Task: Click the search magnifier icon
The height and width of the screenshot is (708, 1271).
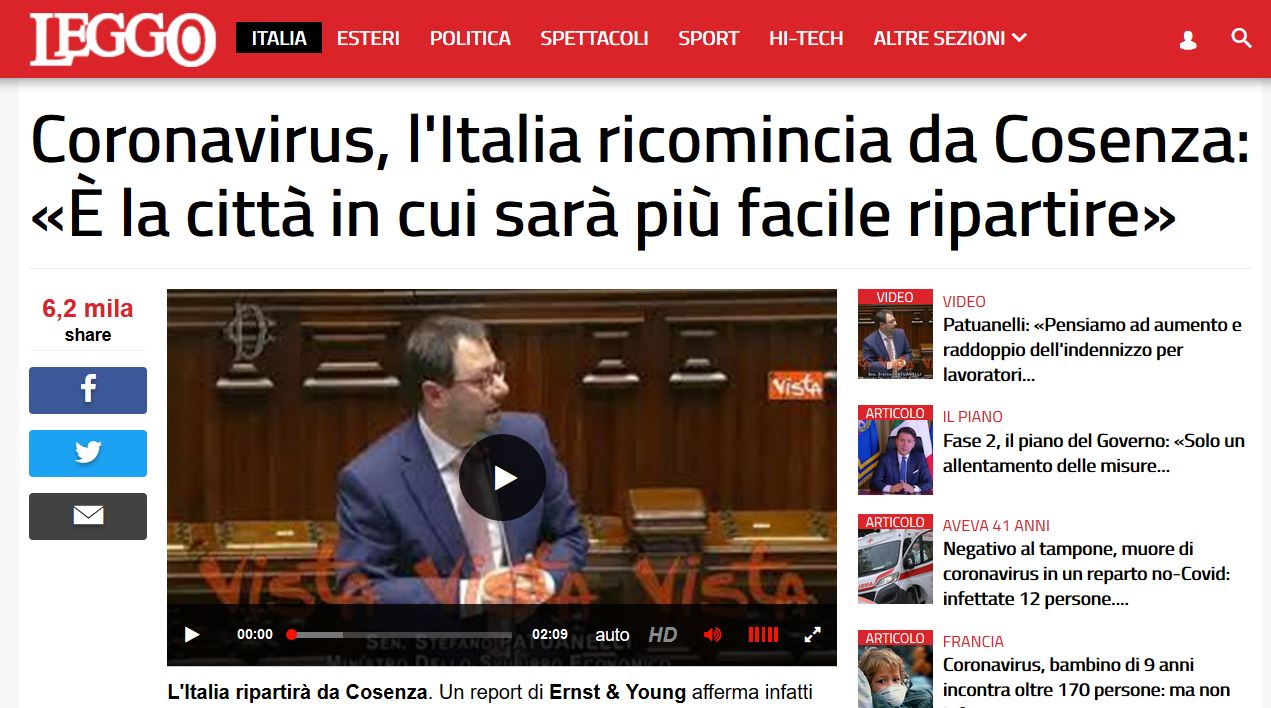Action: click(1241, 39)
